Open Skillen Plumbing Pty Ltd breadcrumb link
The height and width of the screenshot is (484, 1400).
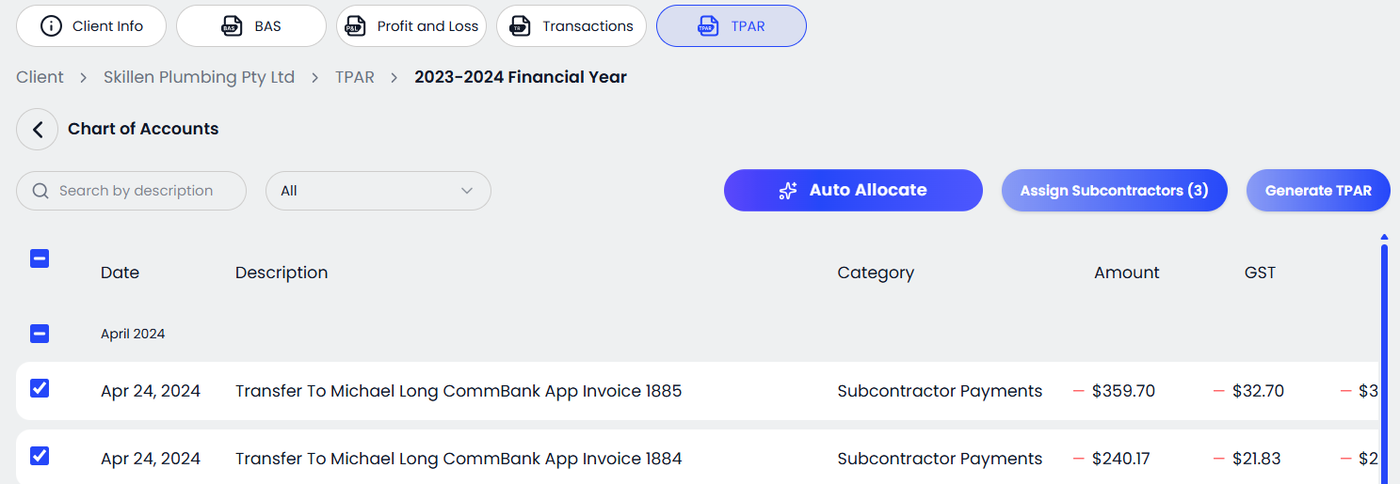pyautogui.click(x=199, y=77)
